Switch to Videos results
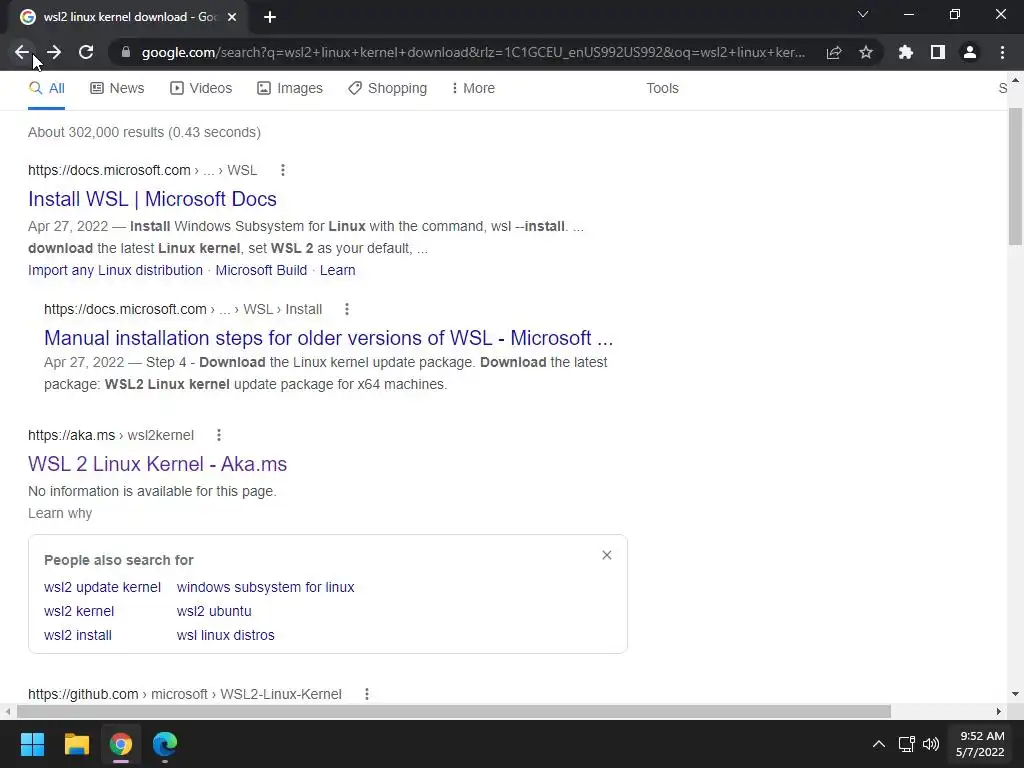Viewport: 1024px width, 768px height. 201,88
